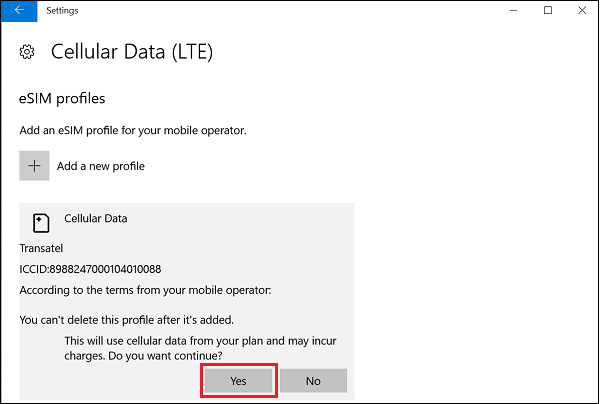The width and height of the screenshot is (600, 404).
Task: Maximize the Settings window
Action: coord(548,10)
